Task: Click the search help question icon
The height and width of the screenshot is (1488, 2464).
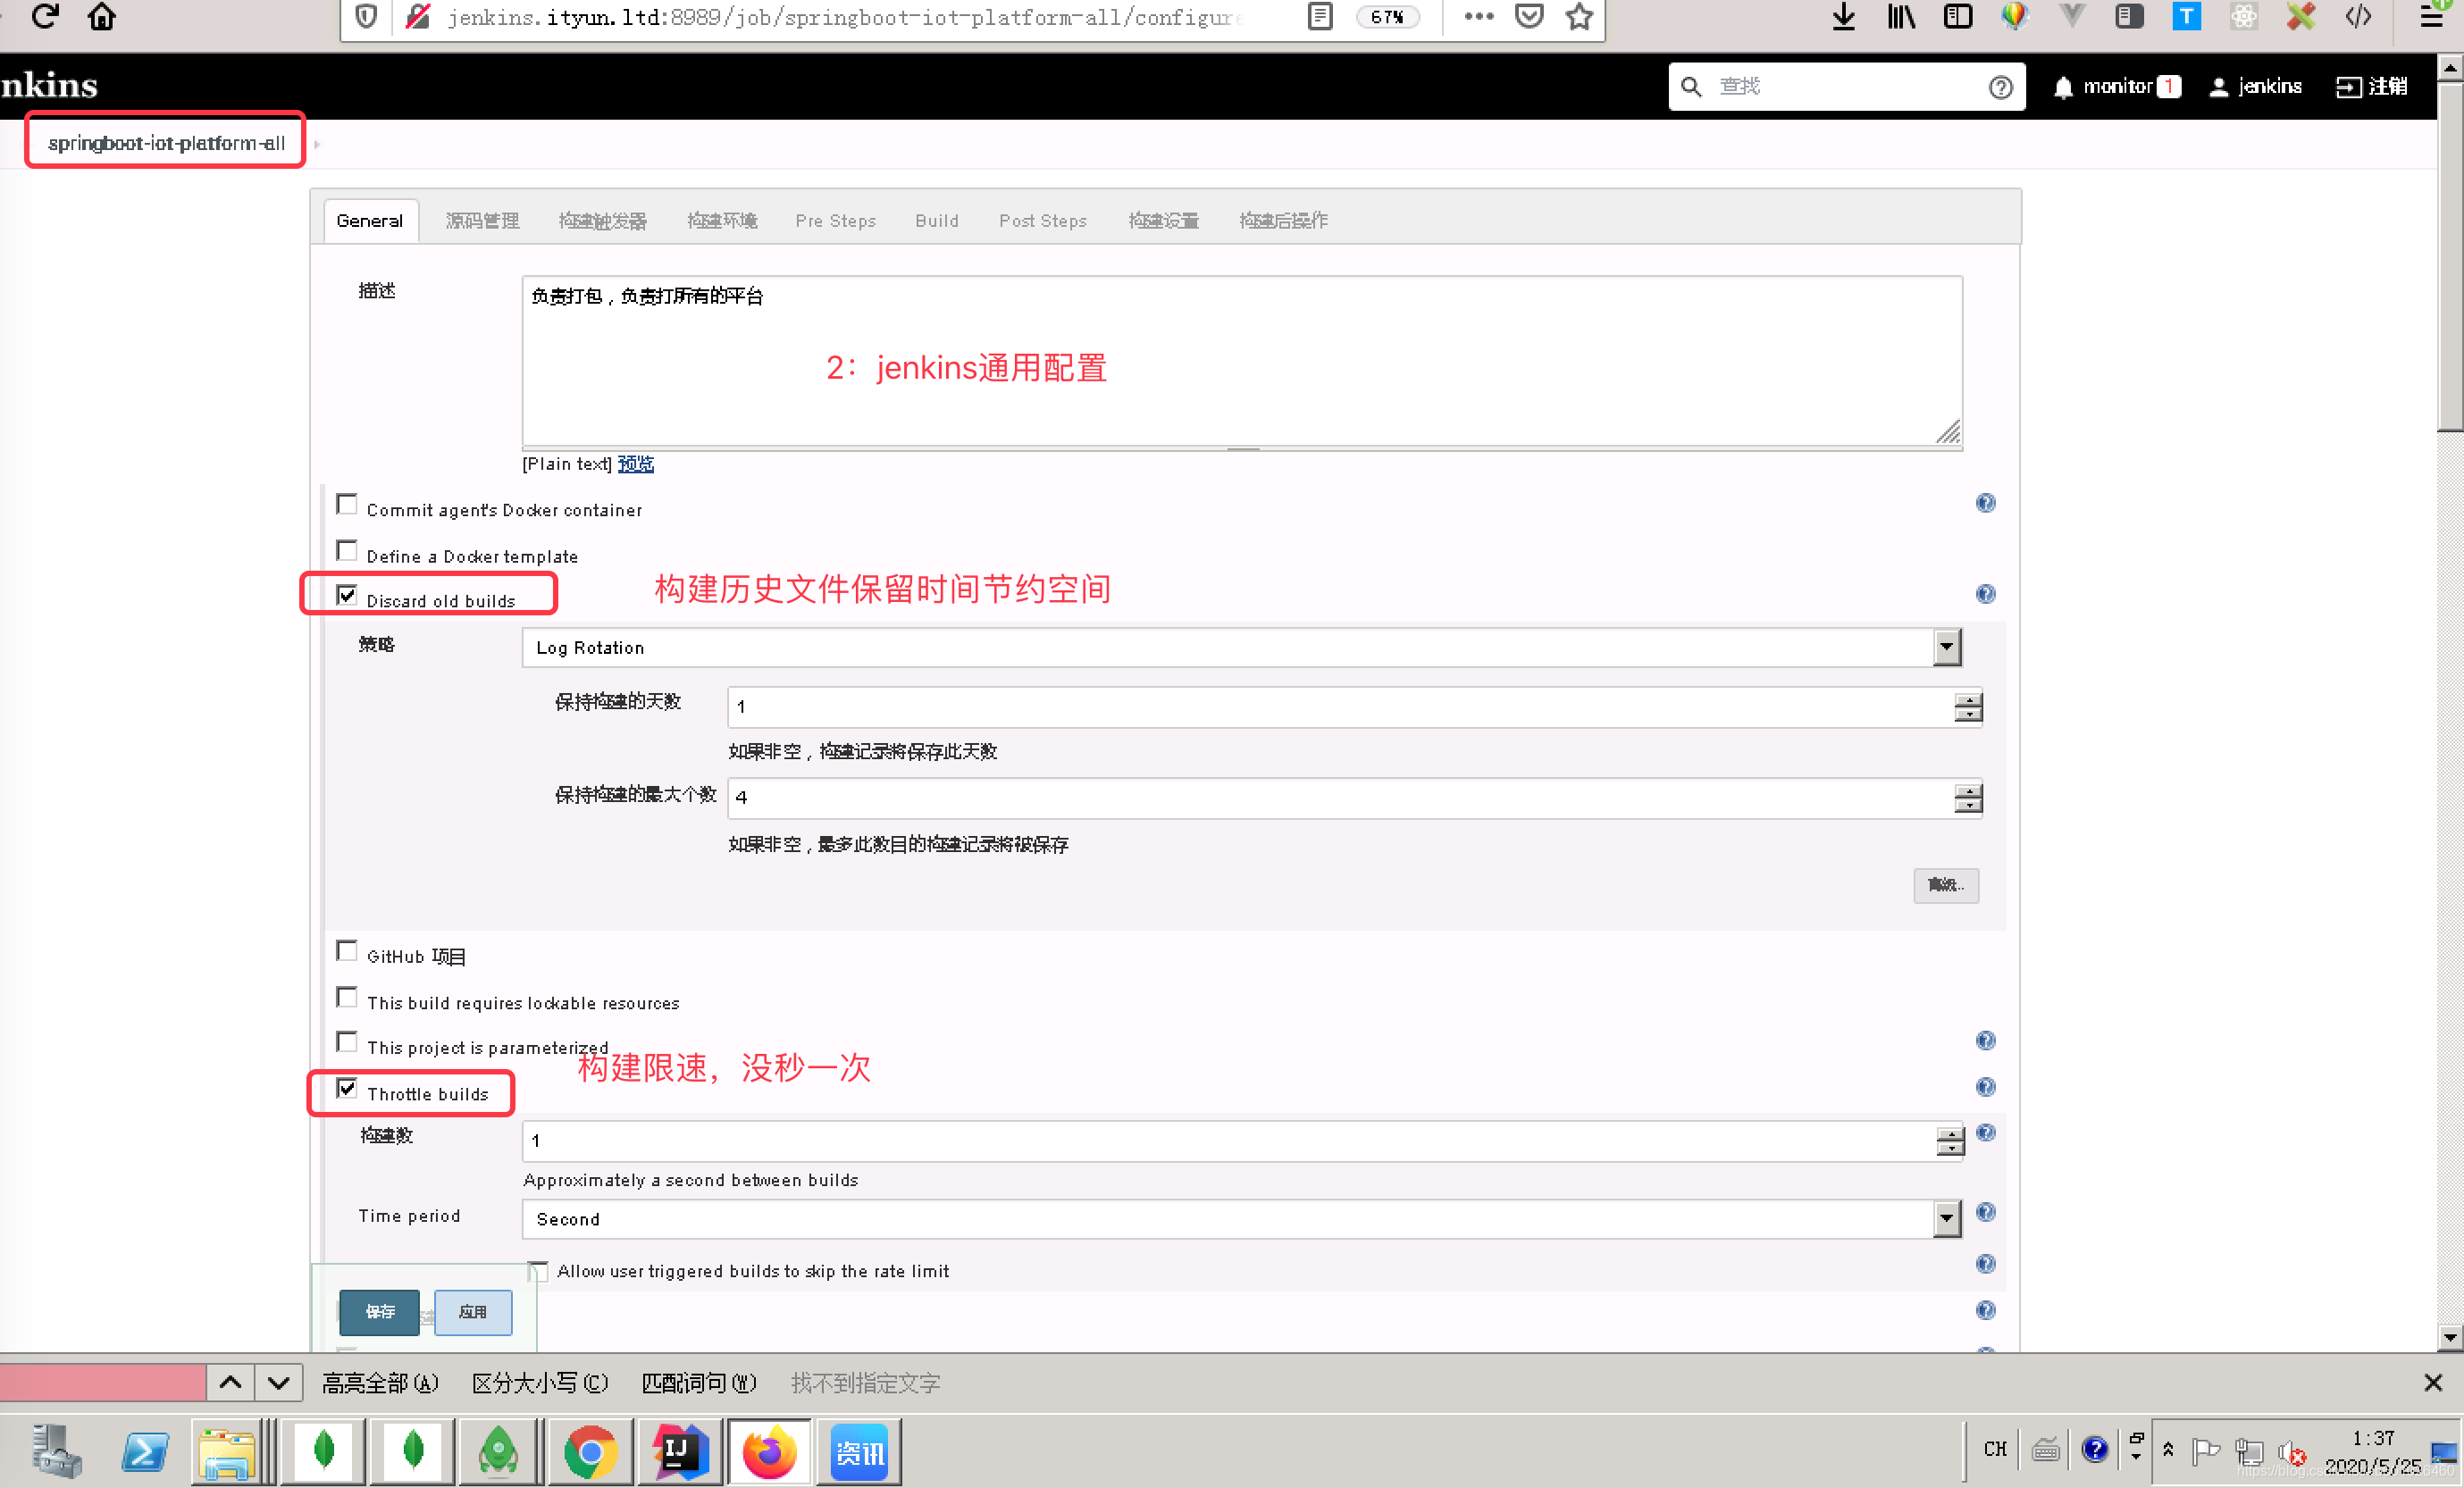Action: (x=2000, y=87)
